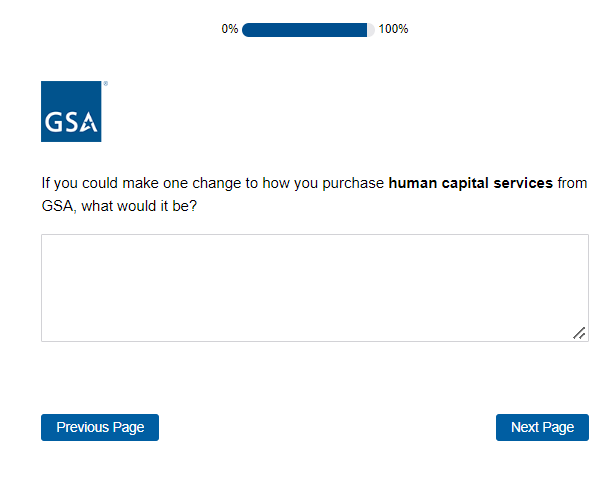
Task: Click the unfilled end of progress bar
Action: (x=371, y=30)
